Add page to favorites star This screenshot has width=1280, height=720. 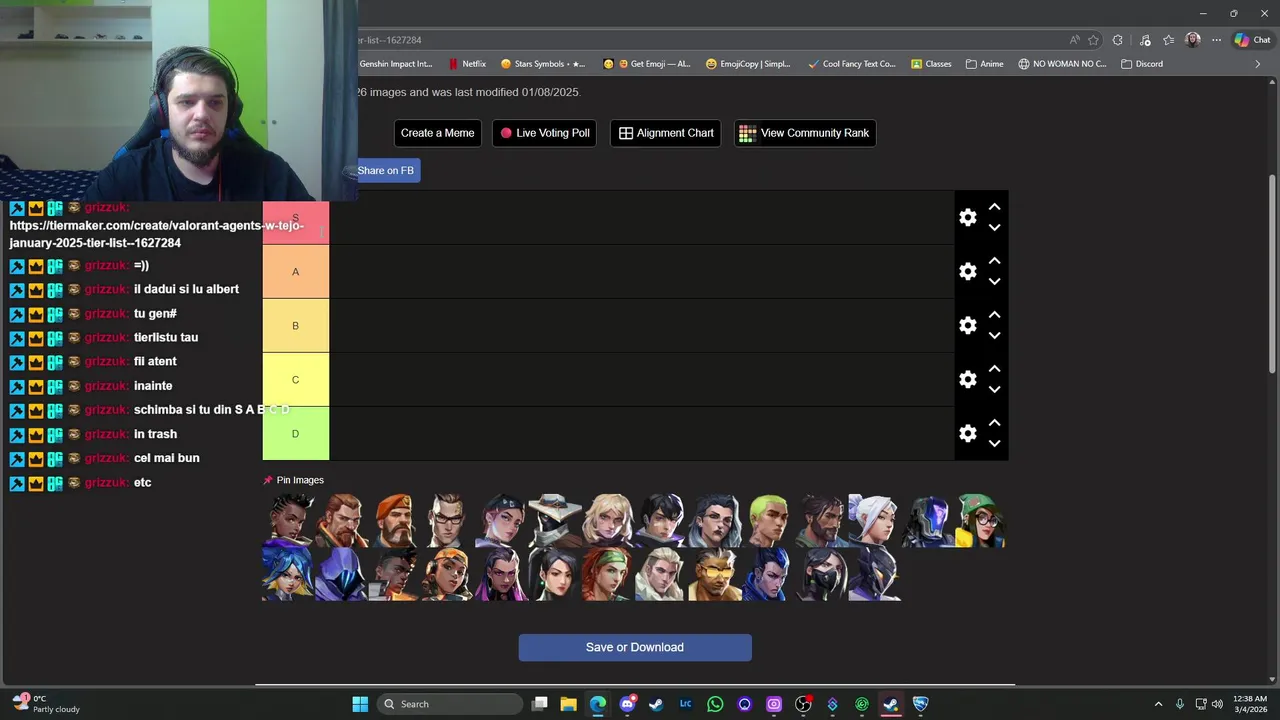coord(1093,40)
